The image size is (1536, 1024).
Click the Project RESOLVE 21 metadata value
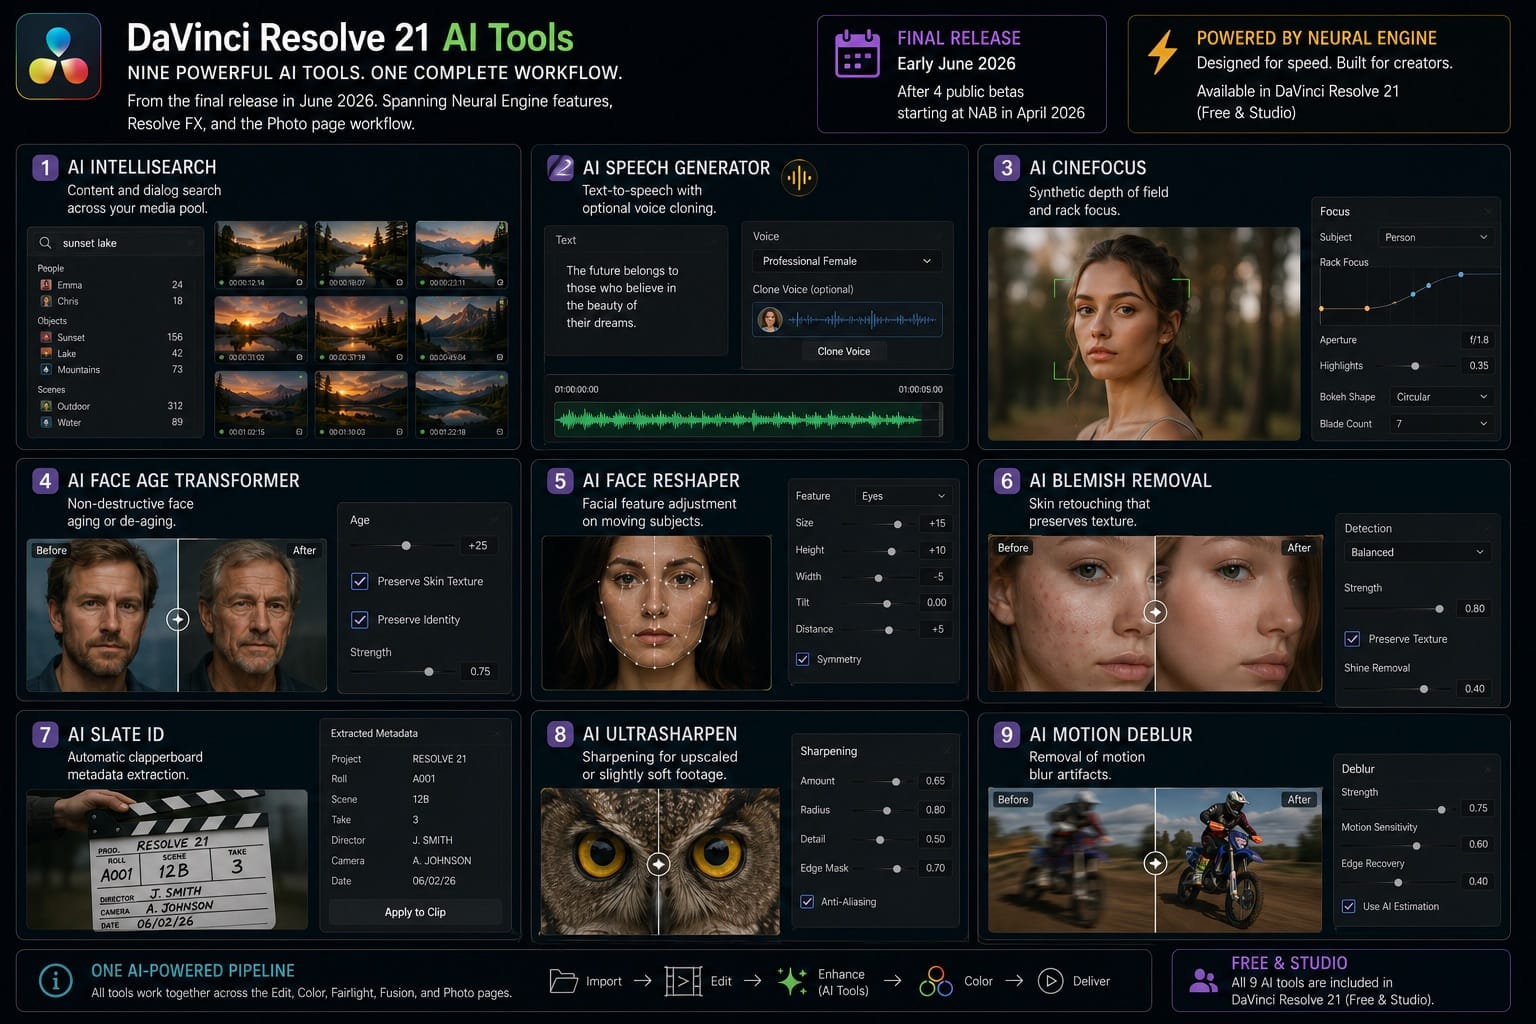point(439,759)
